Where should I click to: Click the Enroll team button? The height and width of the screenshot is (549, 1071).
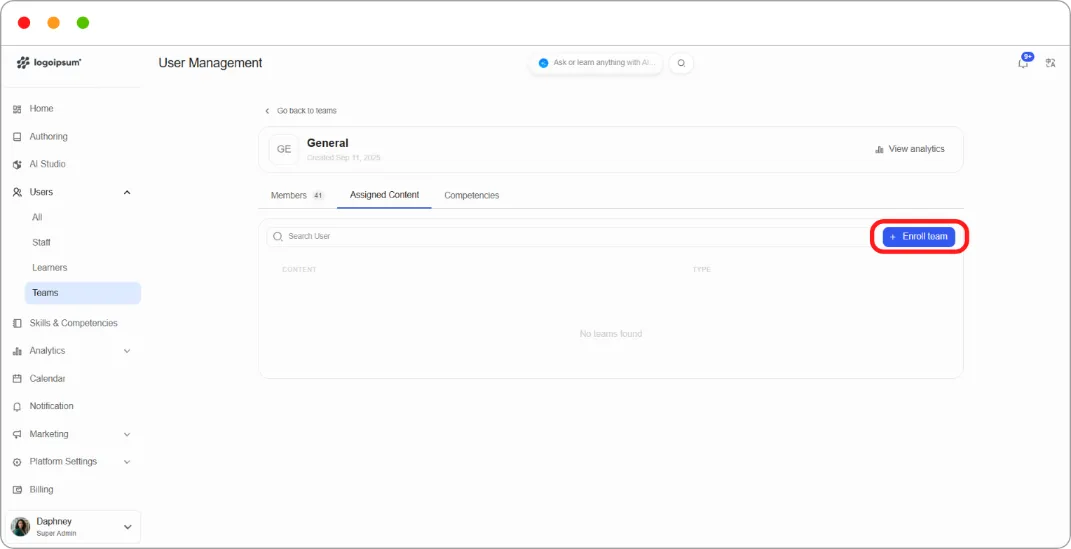pyautogui.click(x=919, y=237)
